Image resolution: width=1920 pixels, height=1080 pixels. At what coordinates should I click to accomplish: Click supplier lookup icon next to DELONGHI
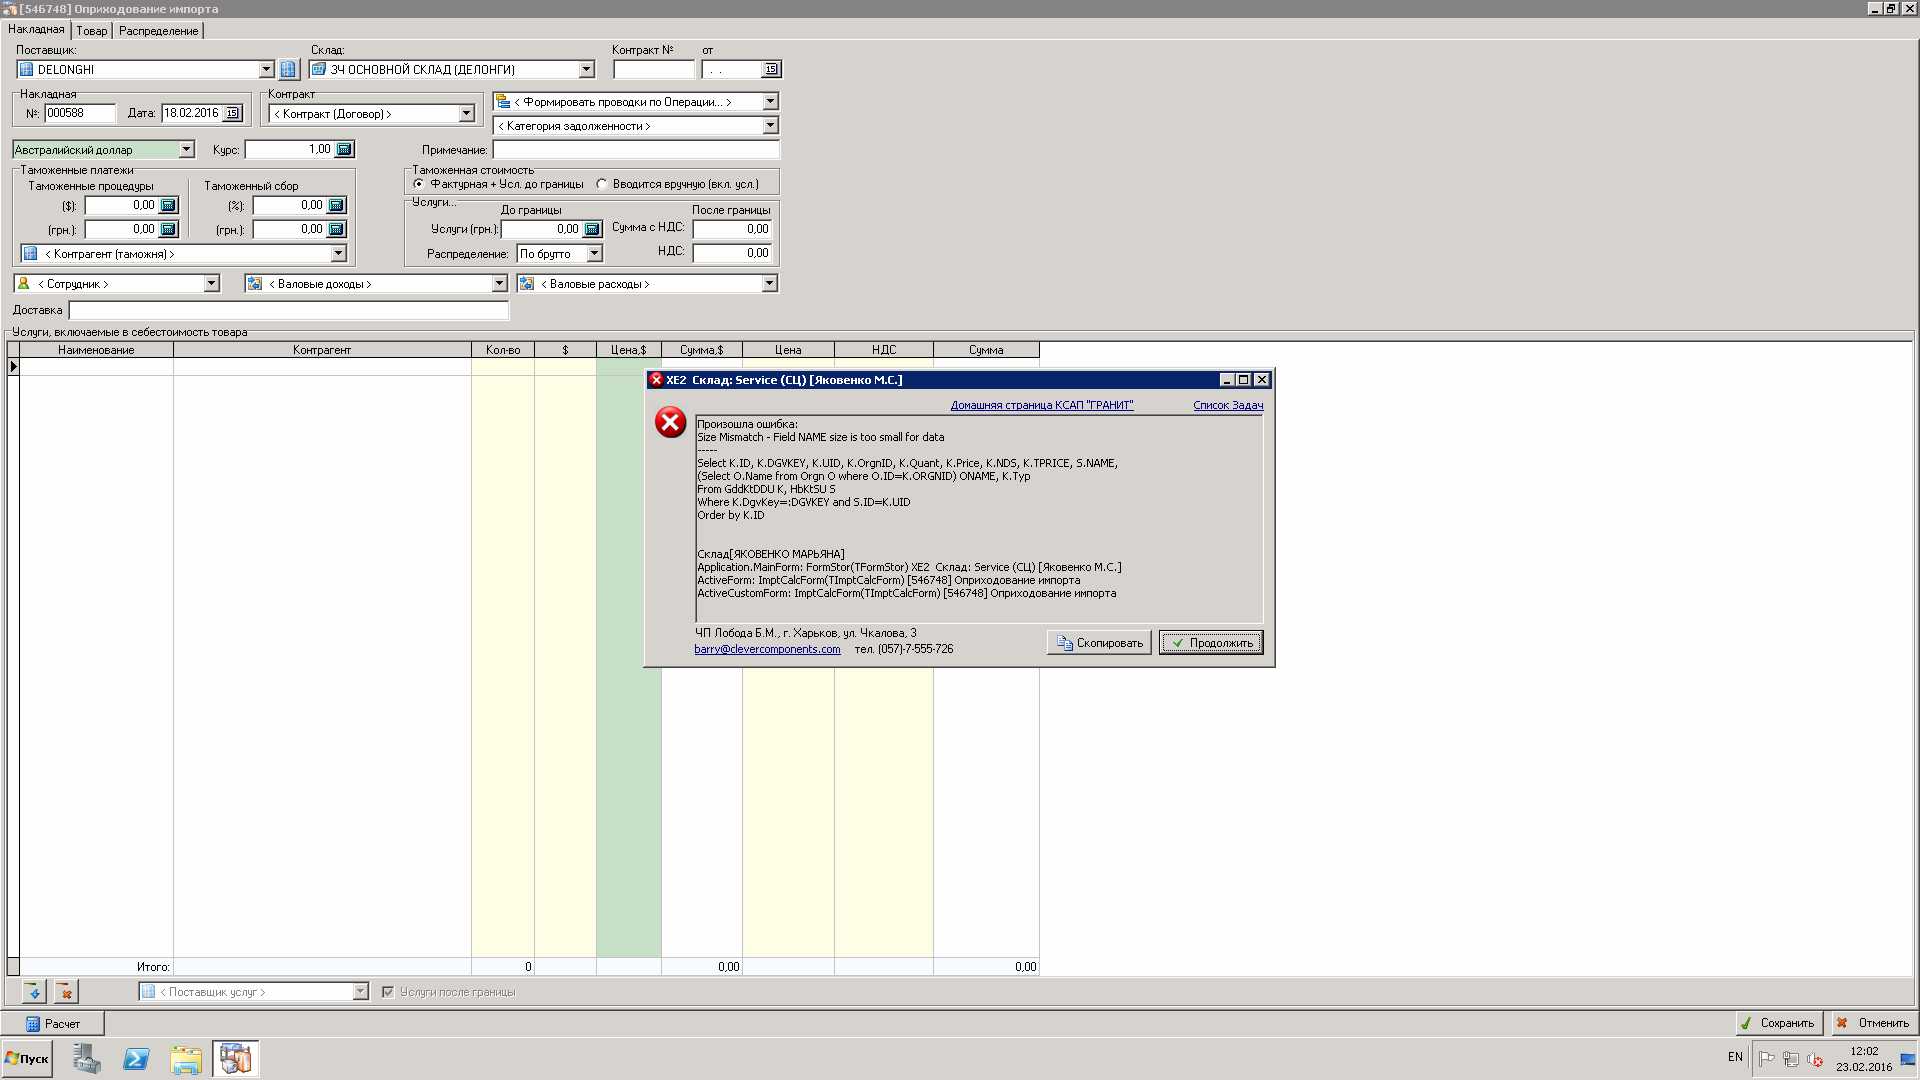click(x=289, y=70)
